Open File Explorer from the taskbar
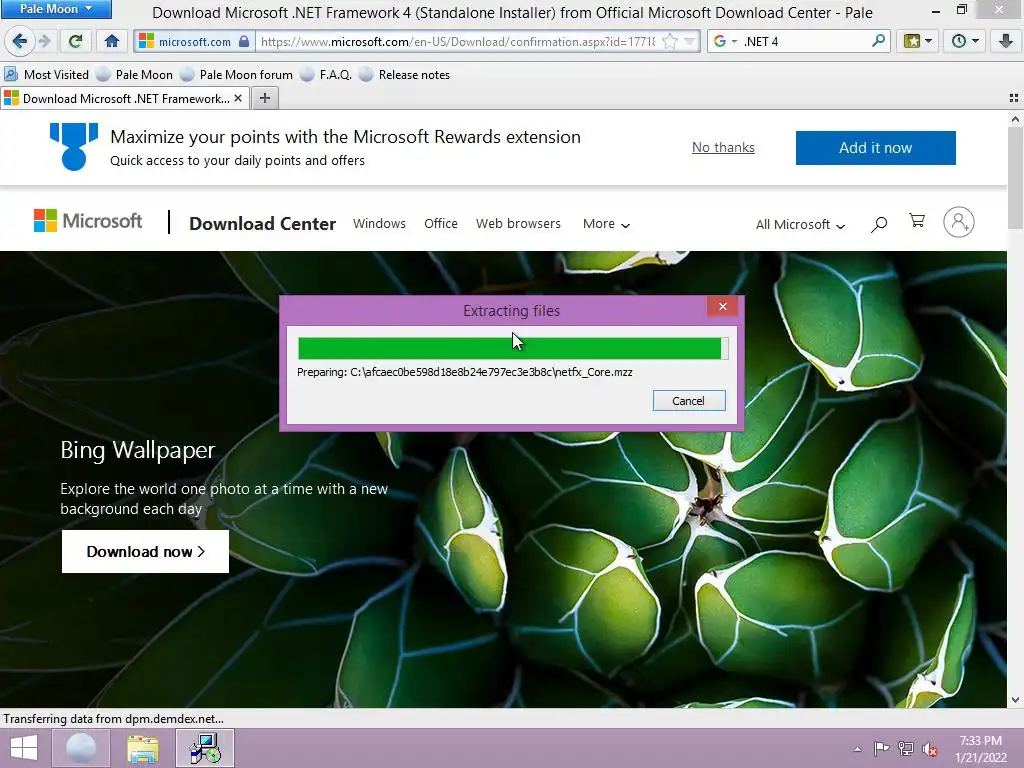 tap(142, 748)
